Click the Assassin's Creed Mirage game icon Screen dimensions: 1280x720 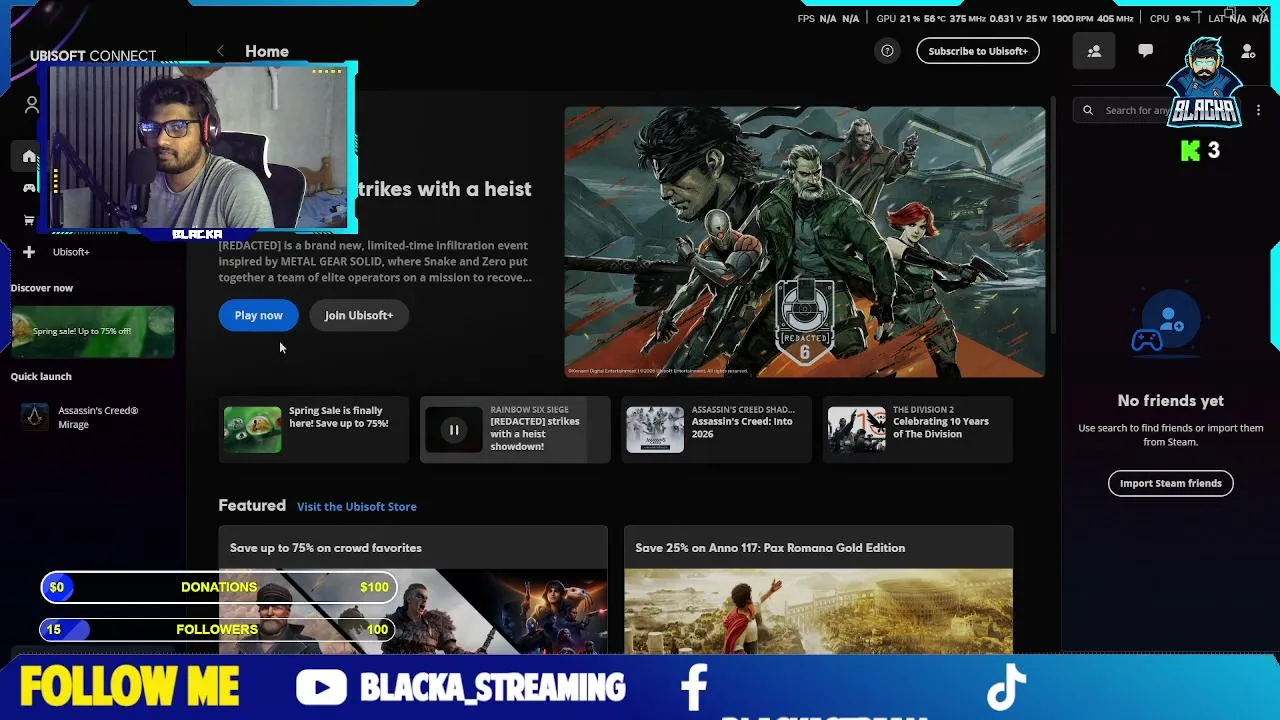point(35,417)
